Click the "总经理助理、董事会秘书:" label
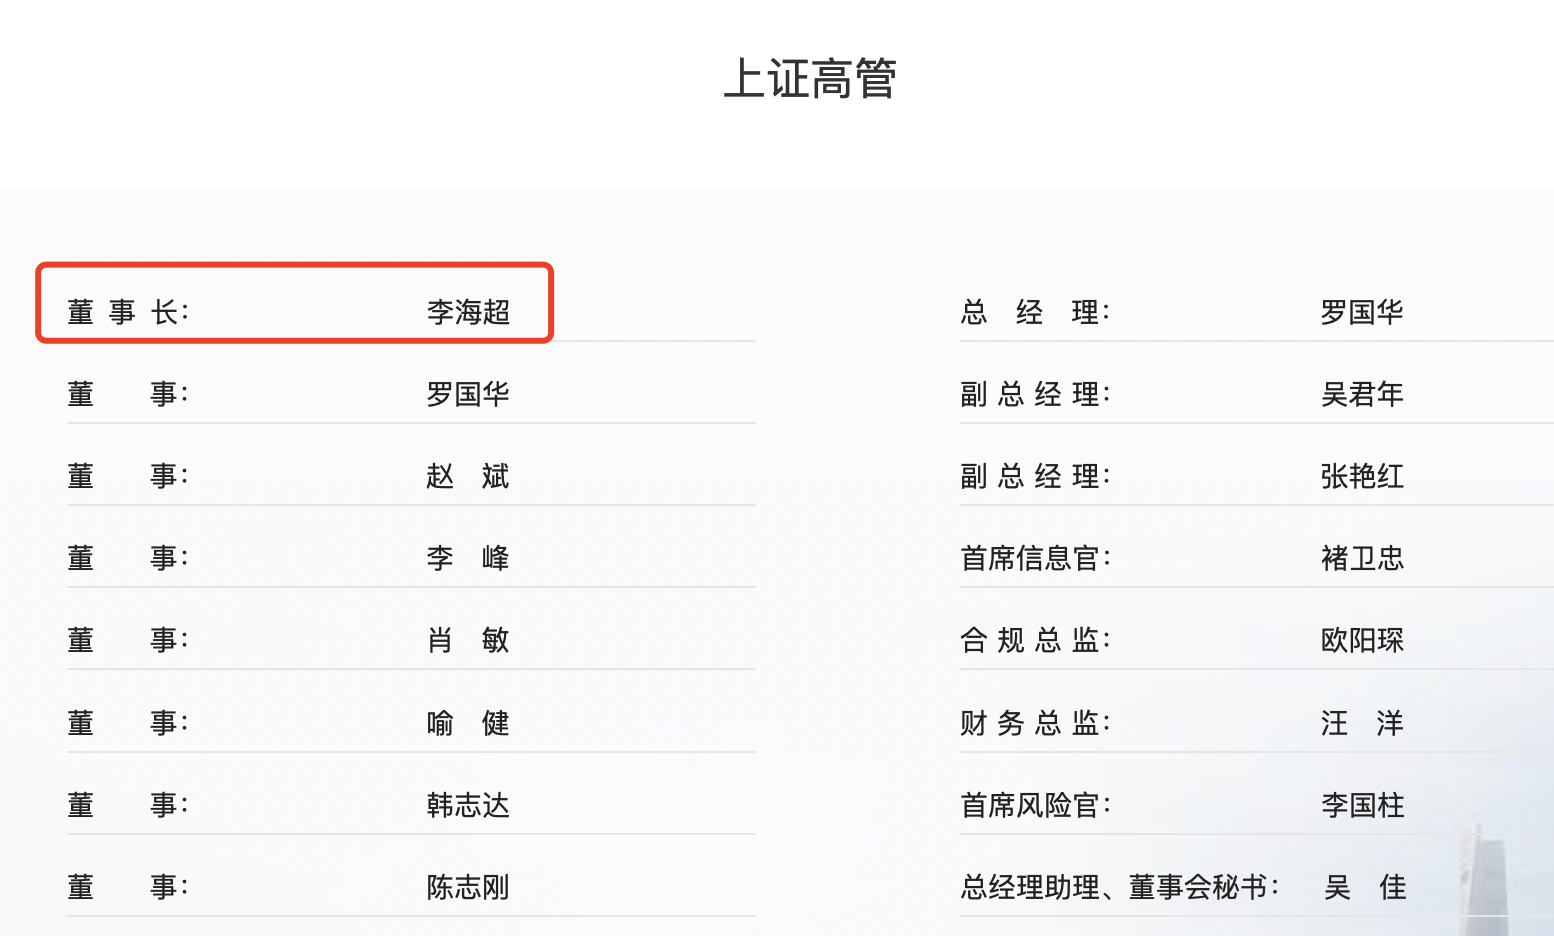Viewport: 1554px width, 936px height. [1120, 887]
